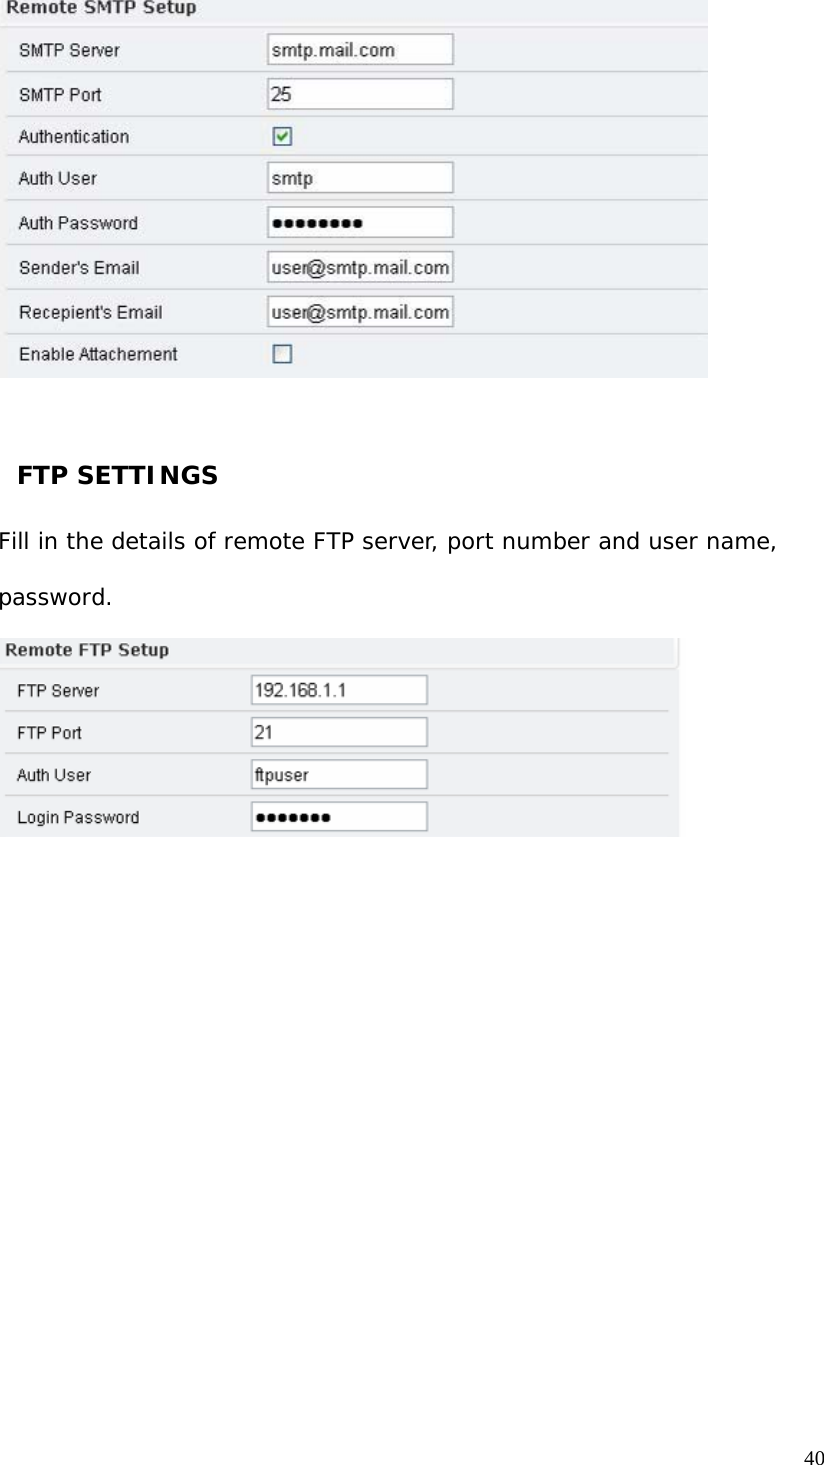824x1465 pixels.
Task: Click the Sender's Email input field
Action: [x=359, y=266]
